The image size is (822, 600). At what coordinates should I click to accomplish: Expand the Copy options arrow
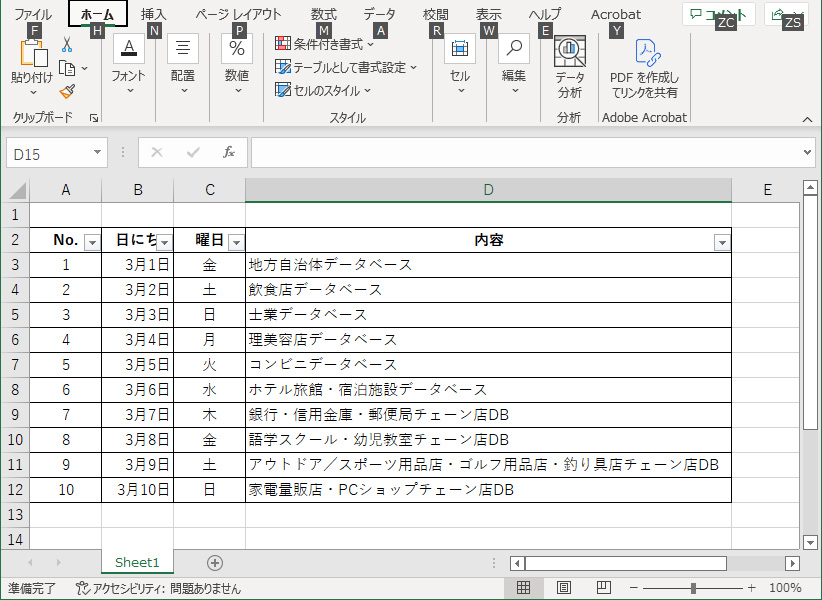click(84, 68)
